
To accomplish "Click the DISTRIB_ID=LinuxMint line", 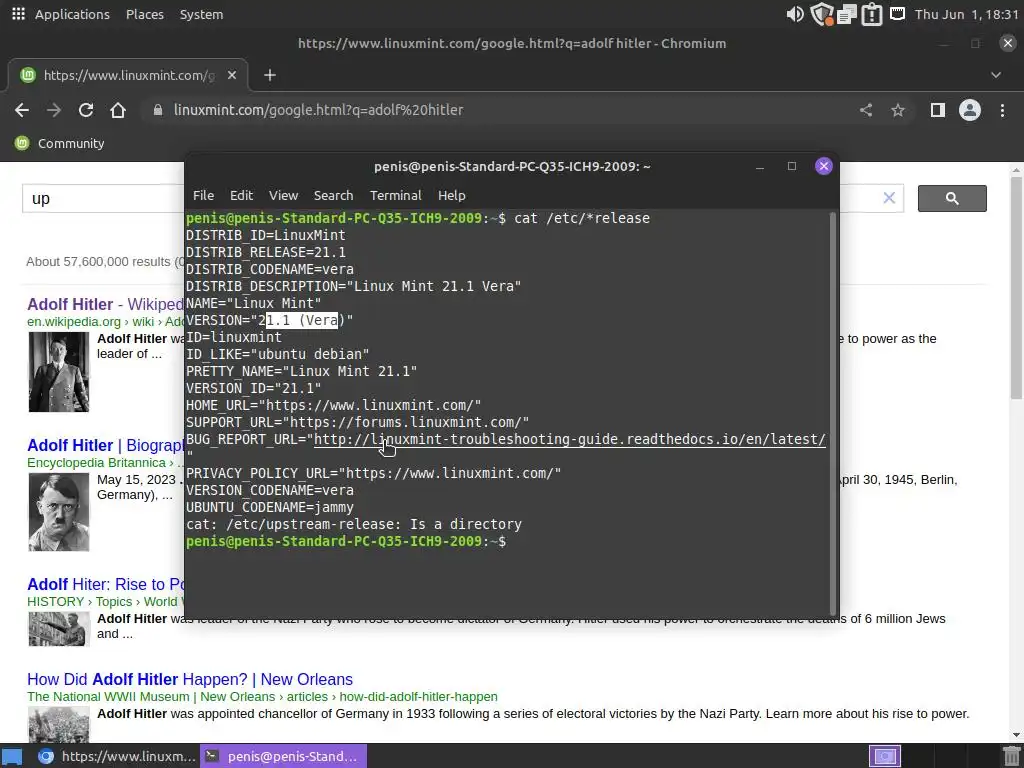I will 266,235.
